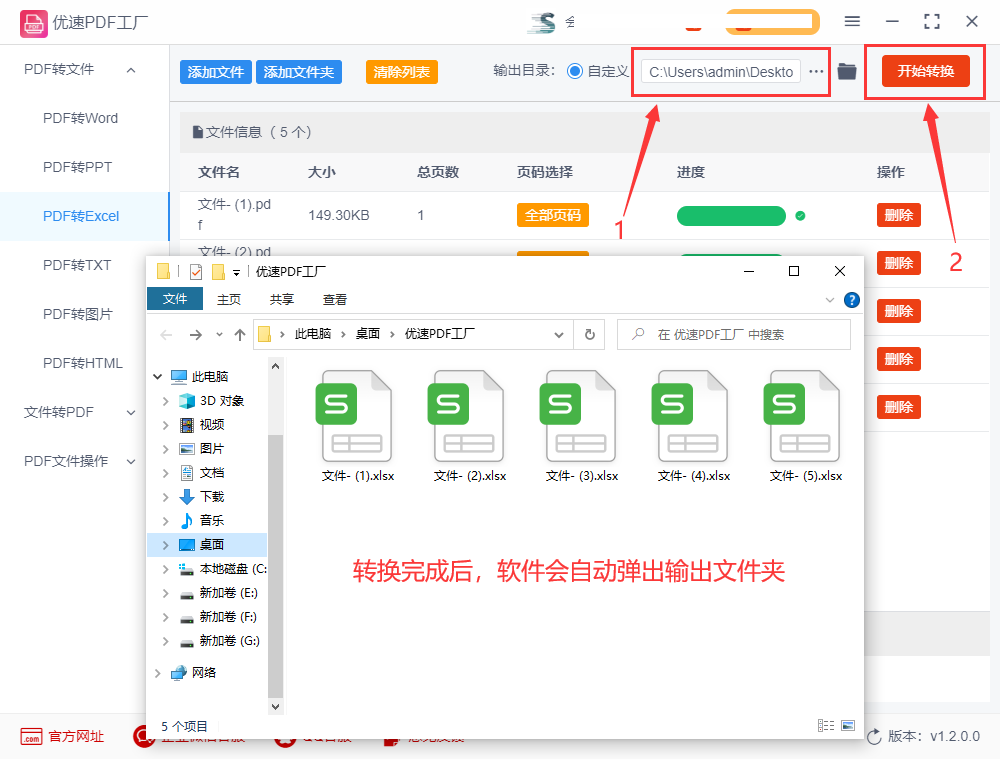Expand the 视频 tree node
Screen dimensions: 1000x760
tap(166, 425)
